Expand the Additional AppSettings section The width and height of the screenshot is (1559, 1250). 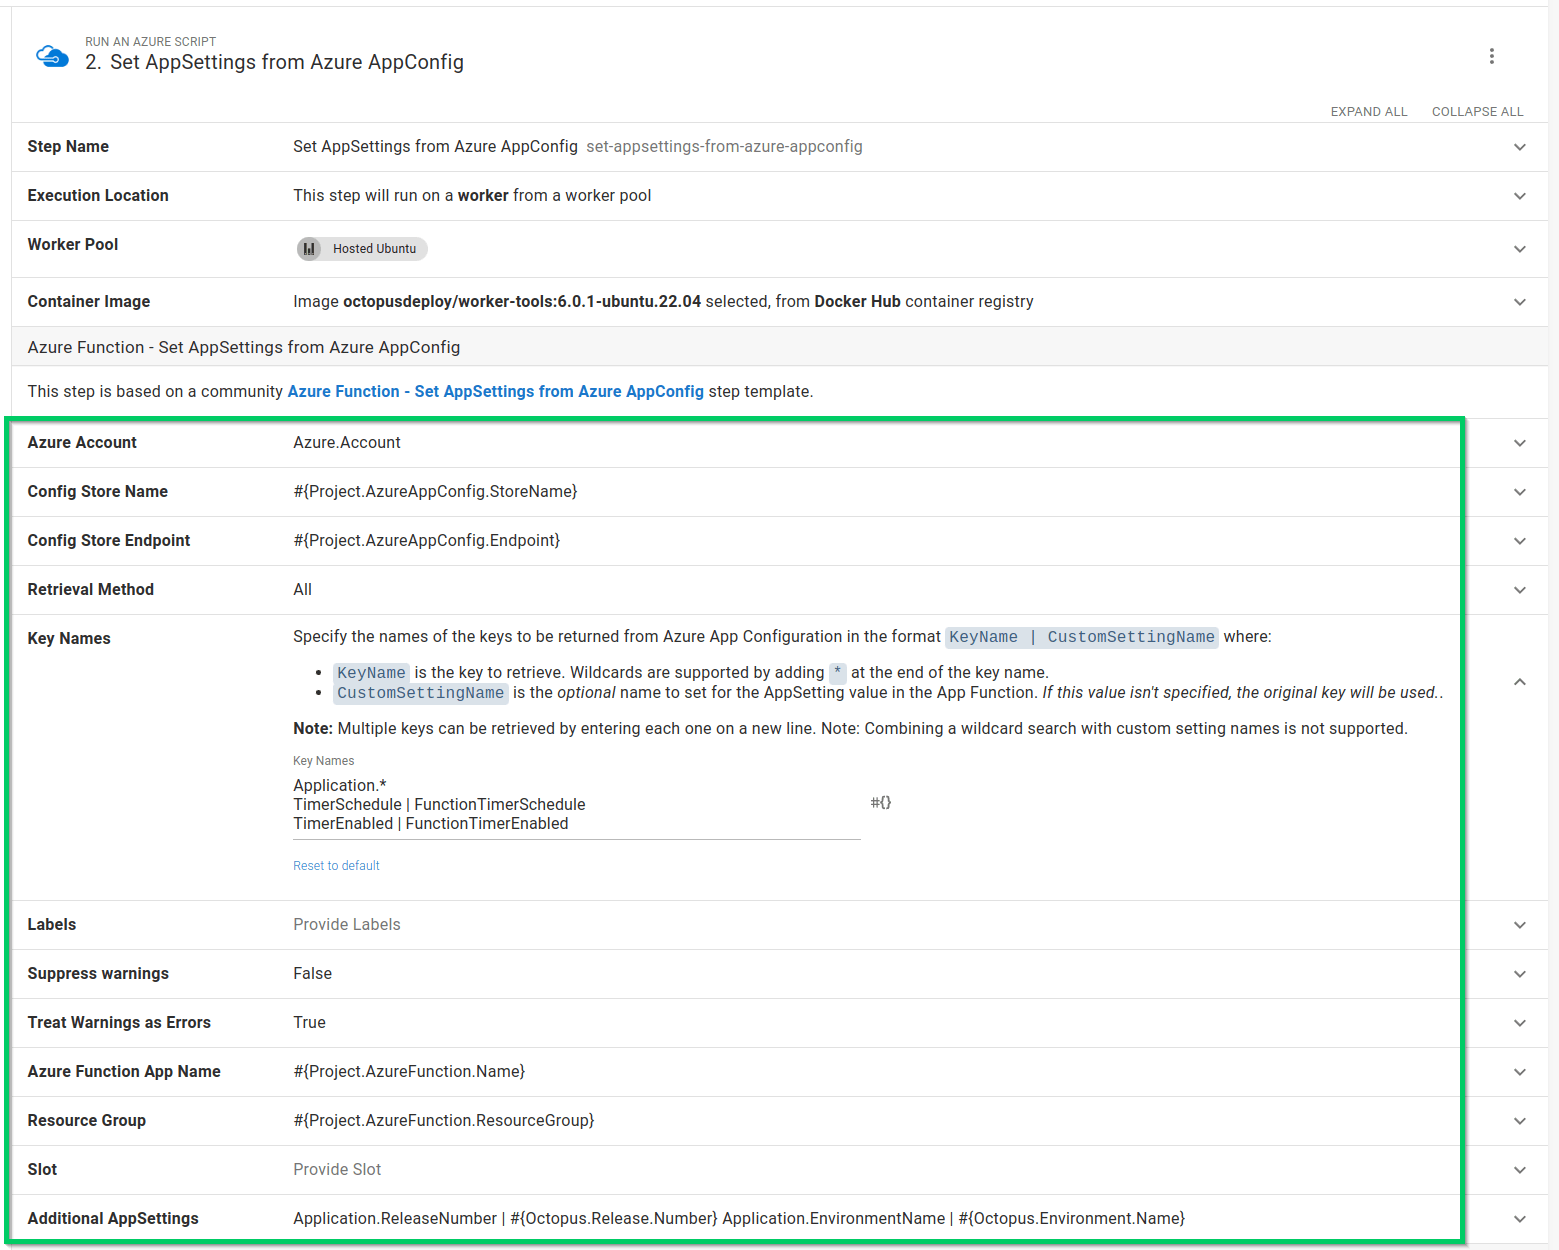[1520, 1218]
